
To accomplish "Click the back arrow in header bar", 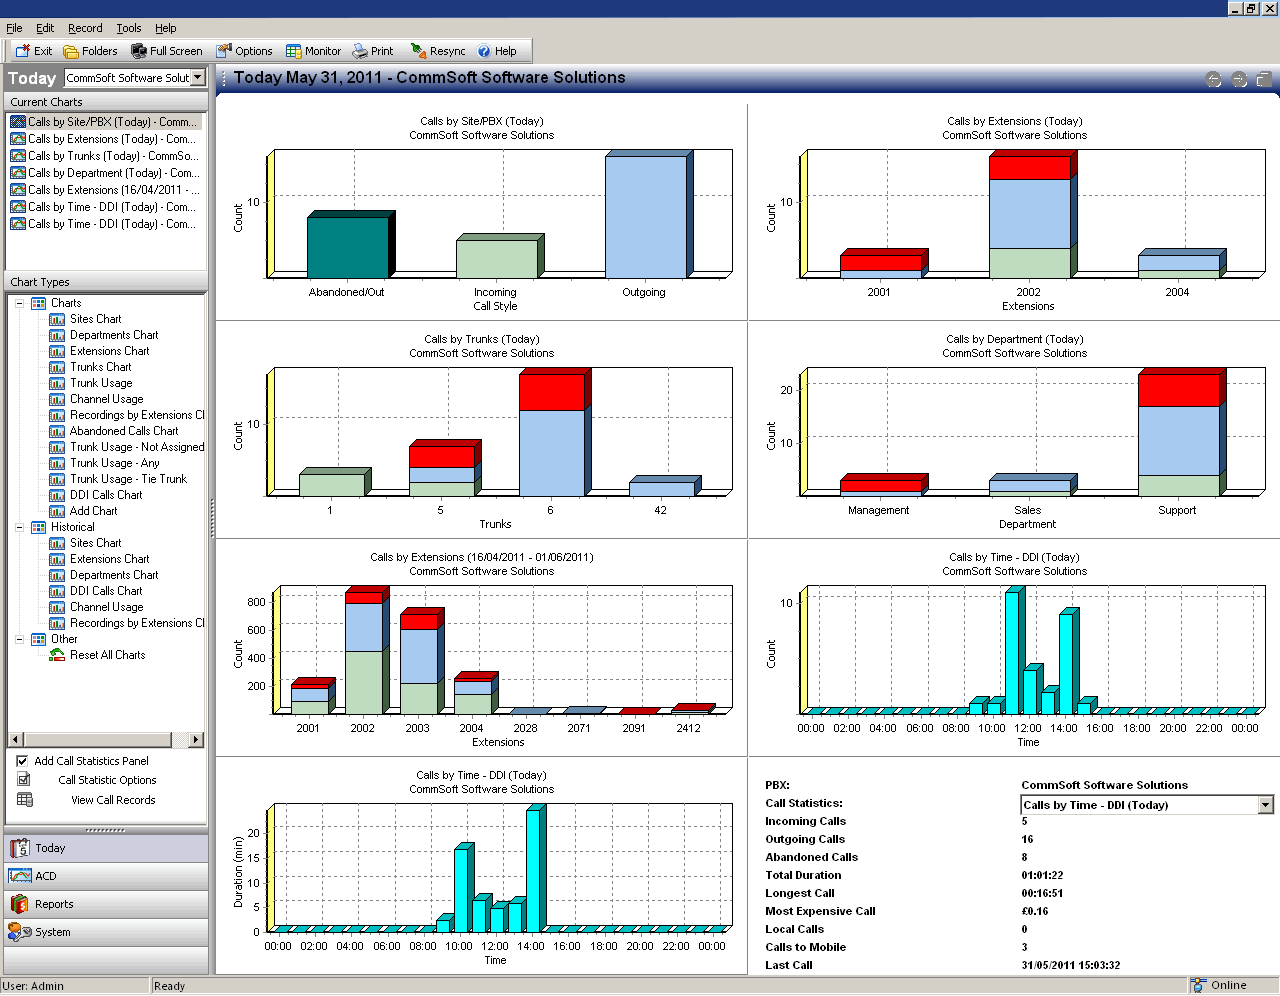I will [1214, 79].
